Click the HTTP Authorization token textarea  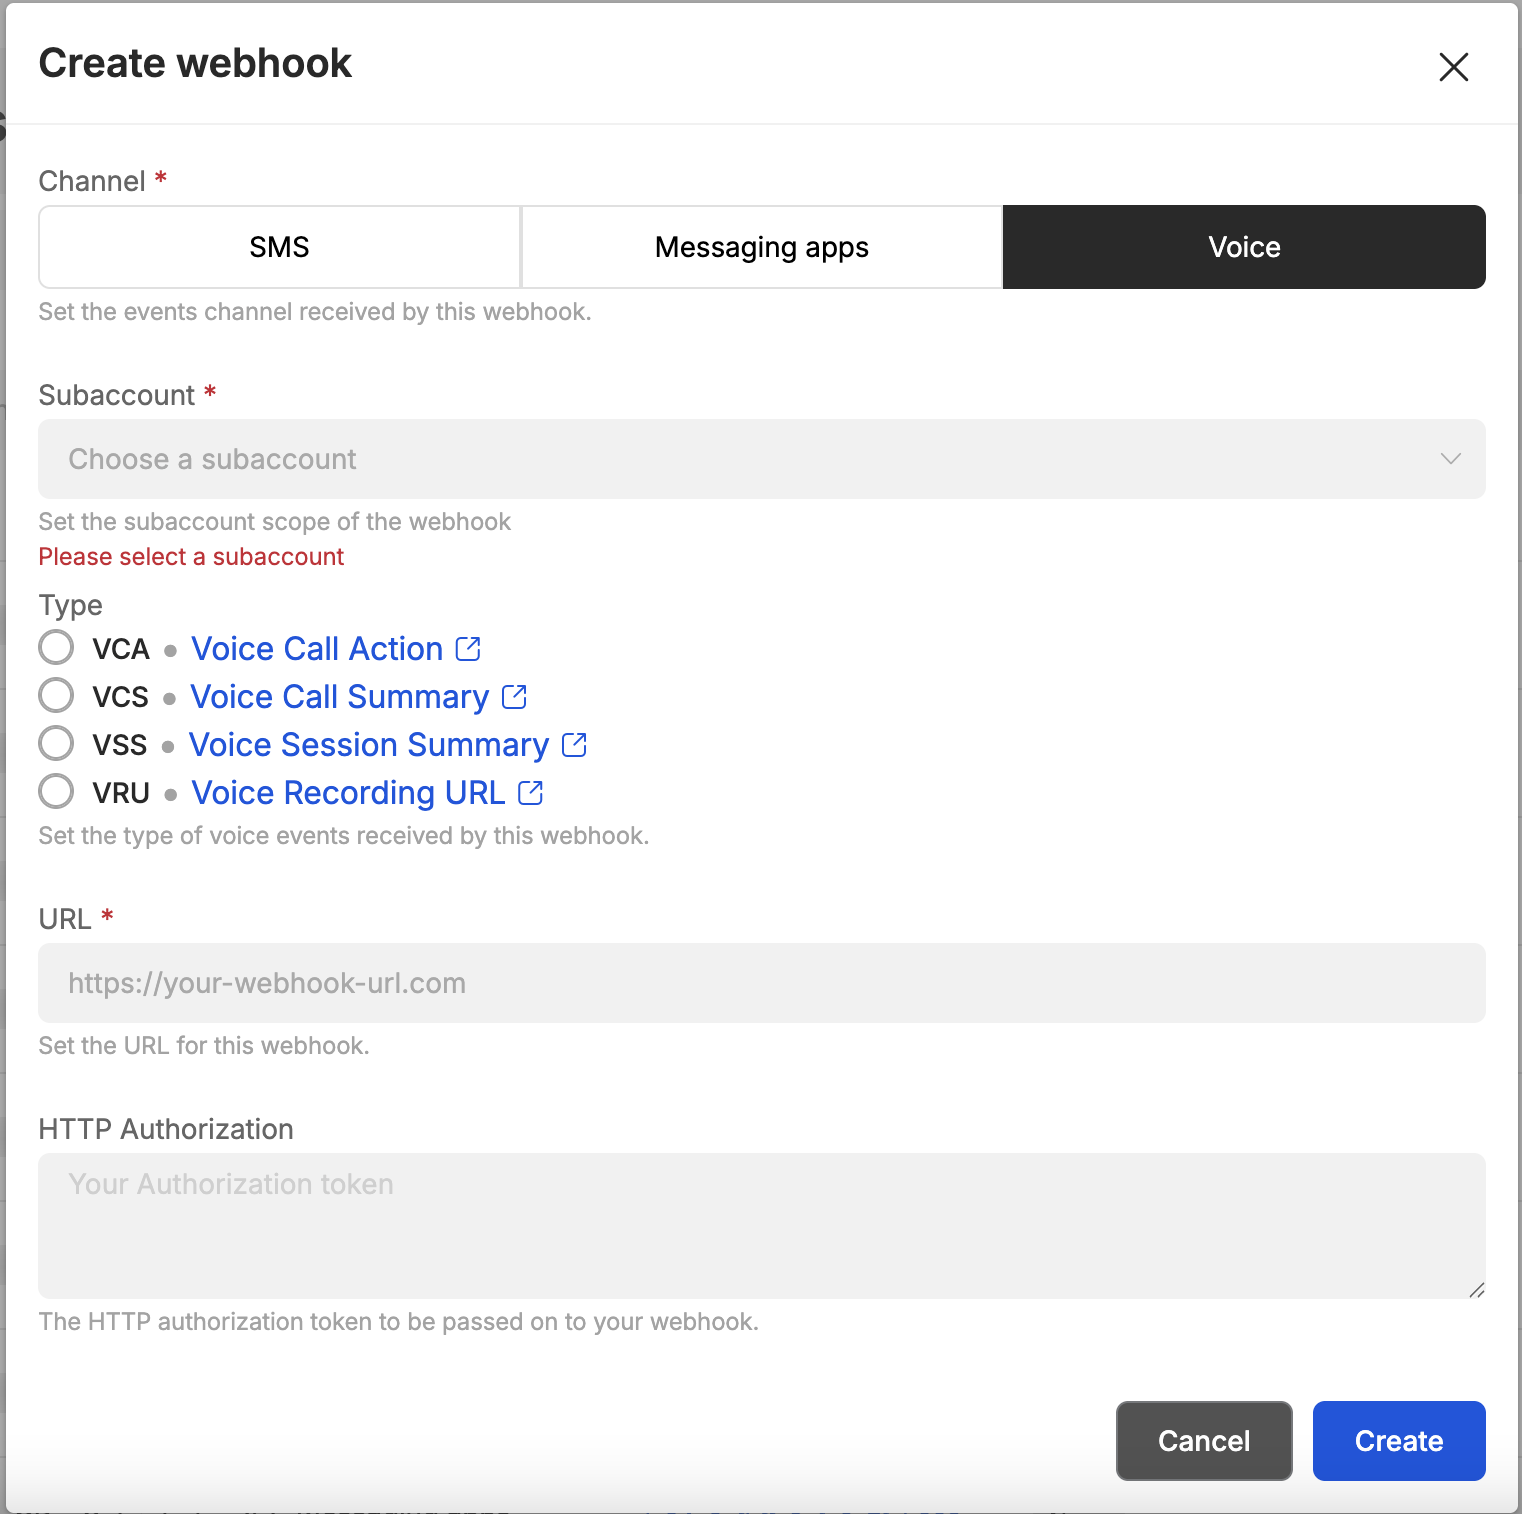(x=761, y=1226)
